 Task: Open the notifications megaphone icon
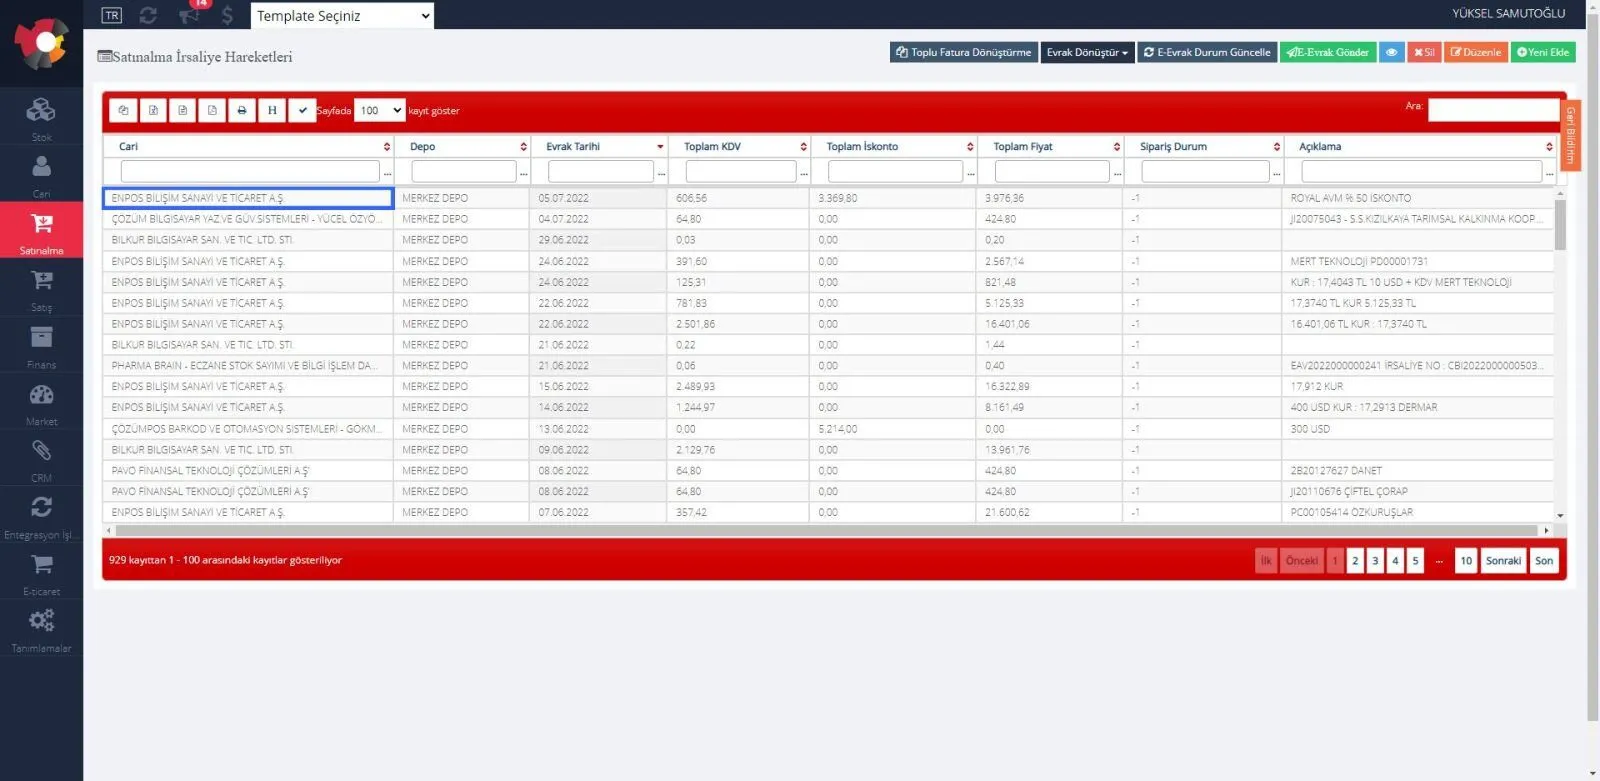point(189,15)
